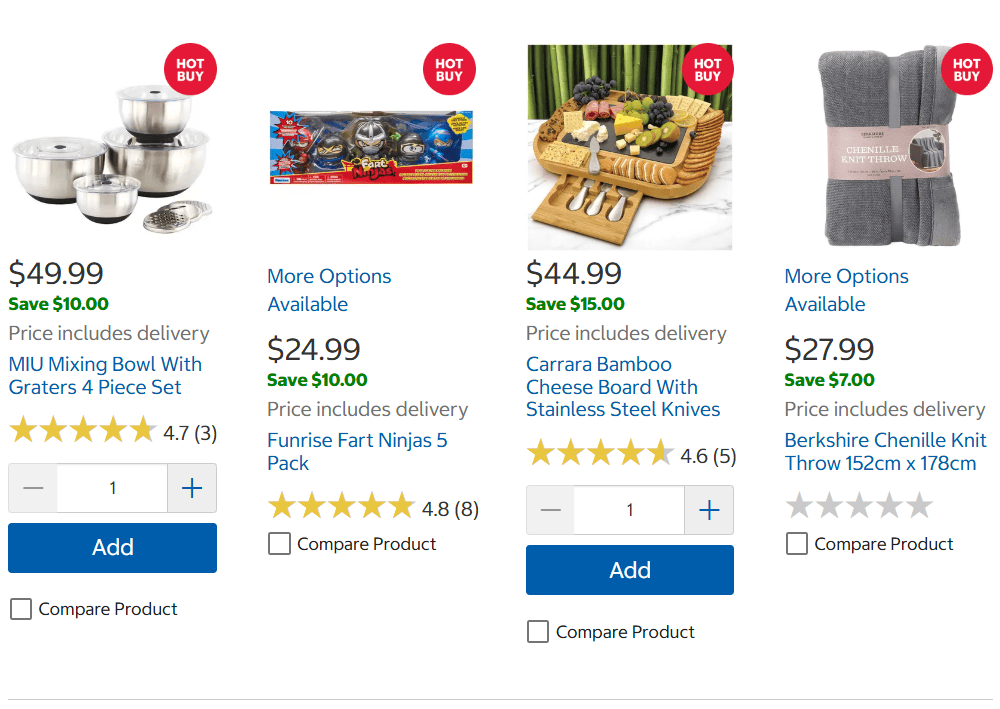Increase MIU Mixing Bowl quantity with plus icon
1000x709 pixels.
click(192, 488)
